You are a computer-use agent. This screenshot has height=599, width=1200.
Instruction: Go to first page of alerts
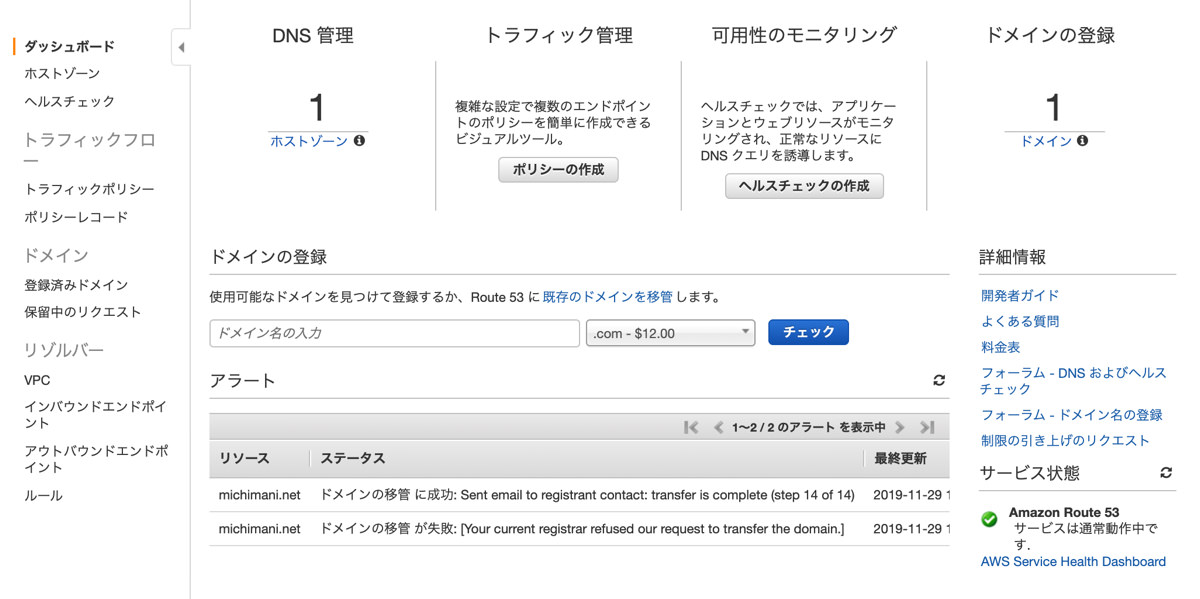pos(690,426)
